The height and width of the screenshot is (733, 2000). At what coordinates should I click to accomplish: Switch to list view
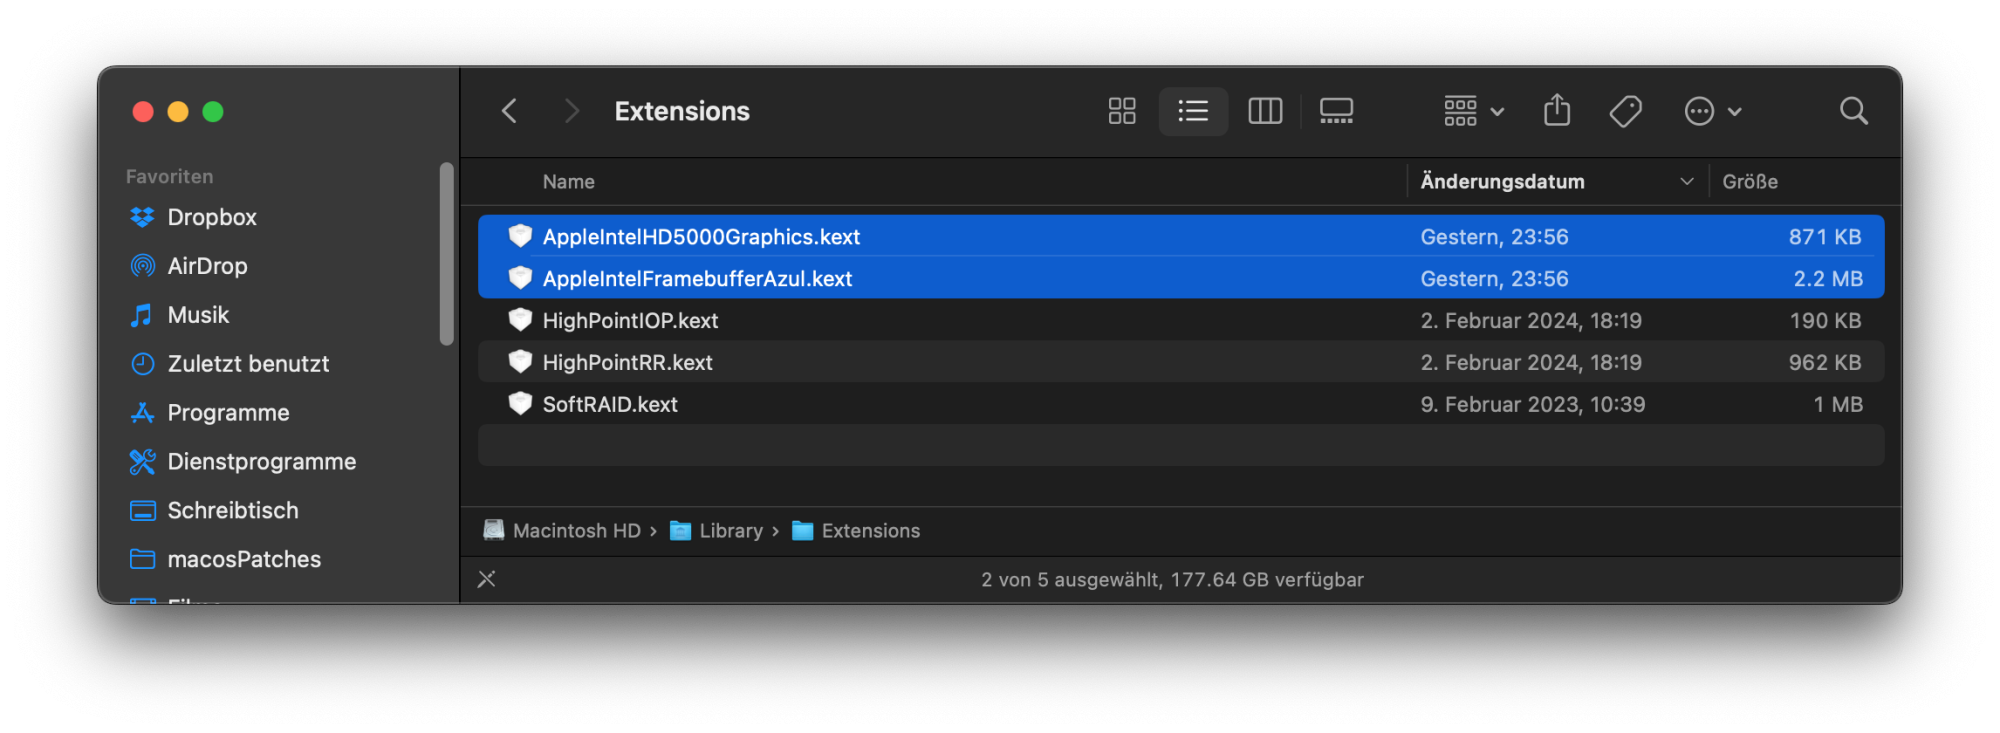1193,111
